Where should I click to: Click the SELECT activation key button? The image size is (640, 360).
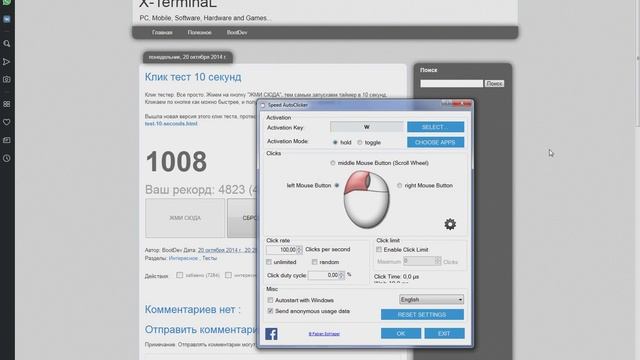436,127
